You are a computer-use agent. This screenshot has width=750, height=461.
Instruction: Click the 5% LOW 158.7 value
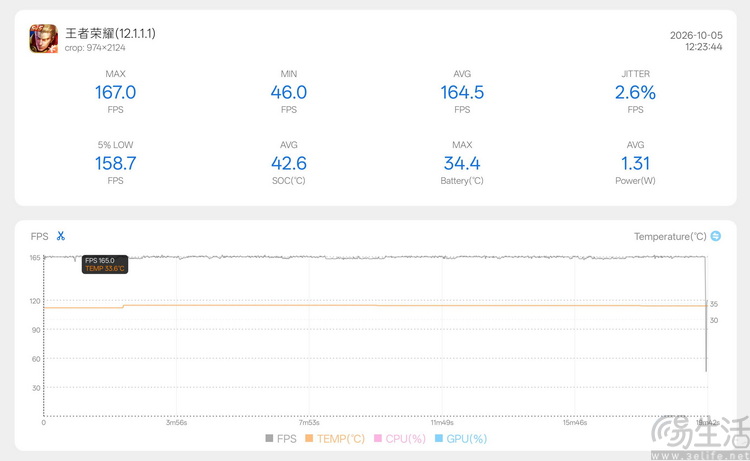coord(115,163)
